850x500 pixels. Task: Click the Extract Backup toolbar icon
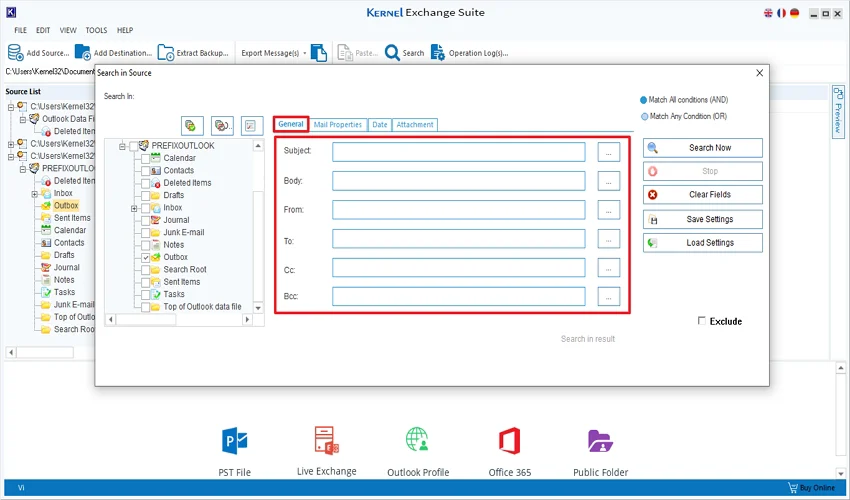165,53
